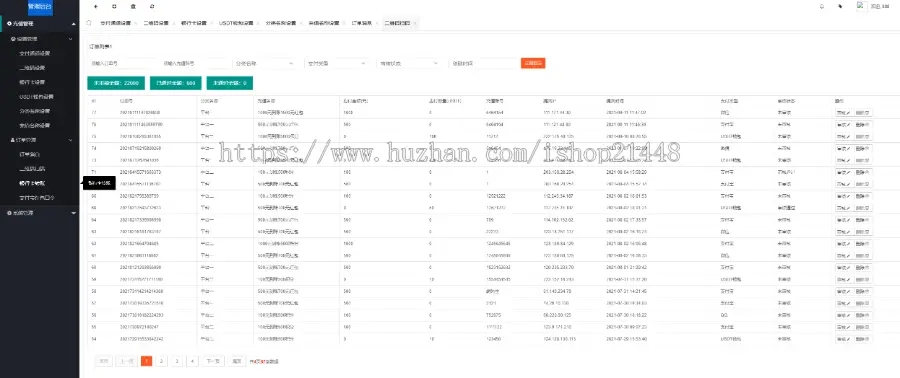Open the 审核状态 audit status dropdown filter
This screenshot has height=378, width=900.
click(x=409, y=63)
